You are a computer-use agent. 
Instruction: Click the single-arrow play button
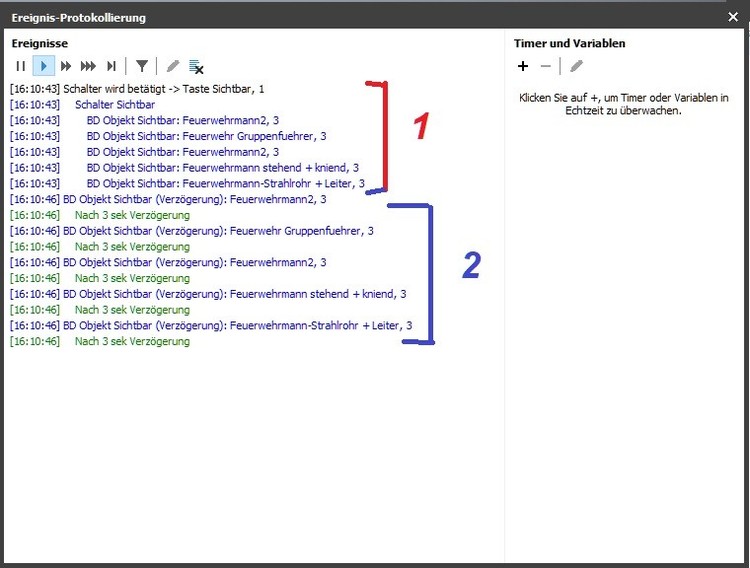click(44, 66)
